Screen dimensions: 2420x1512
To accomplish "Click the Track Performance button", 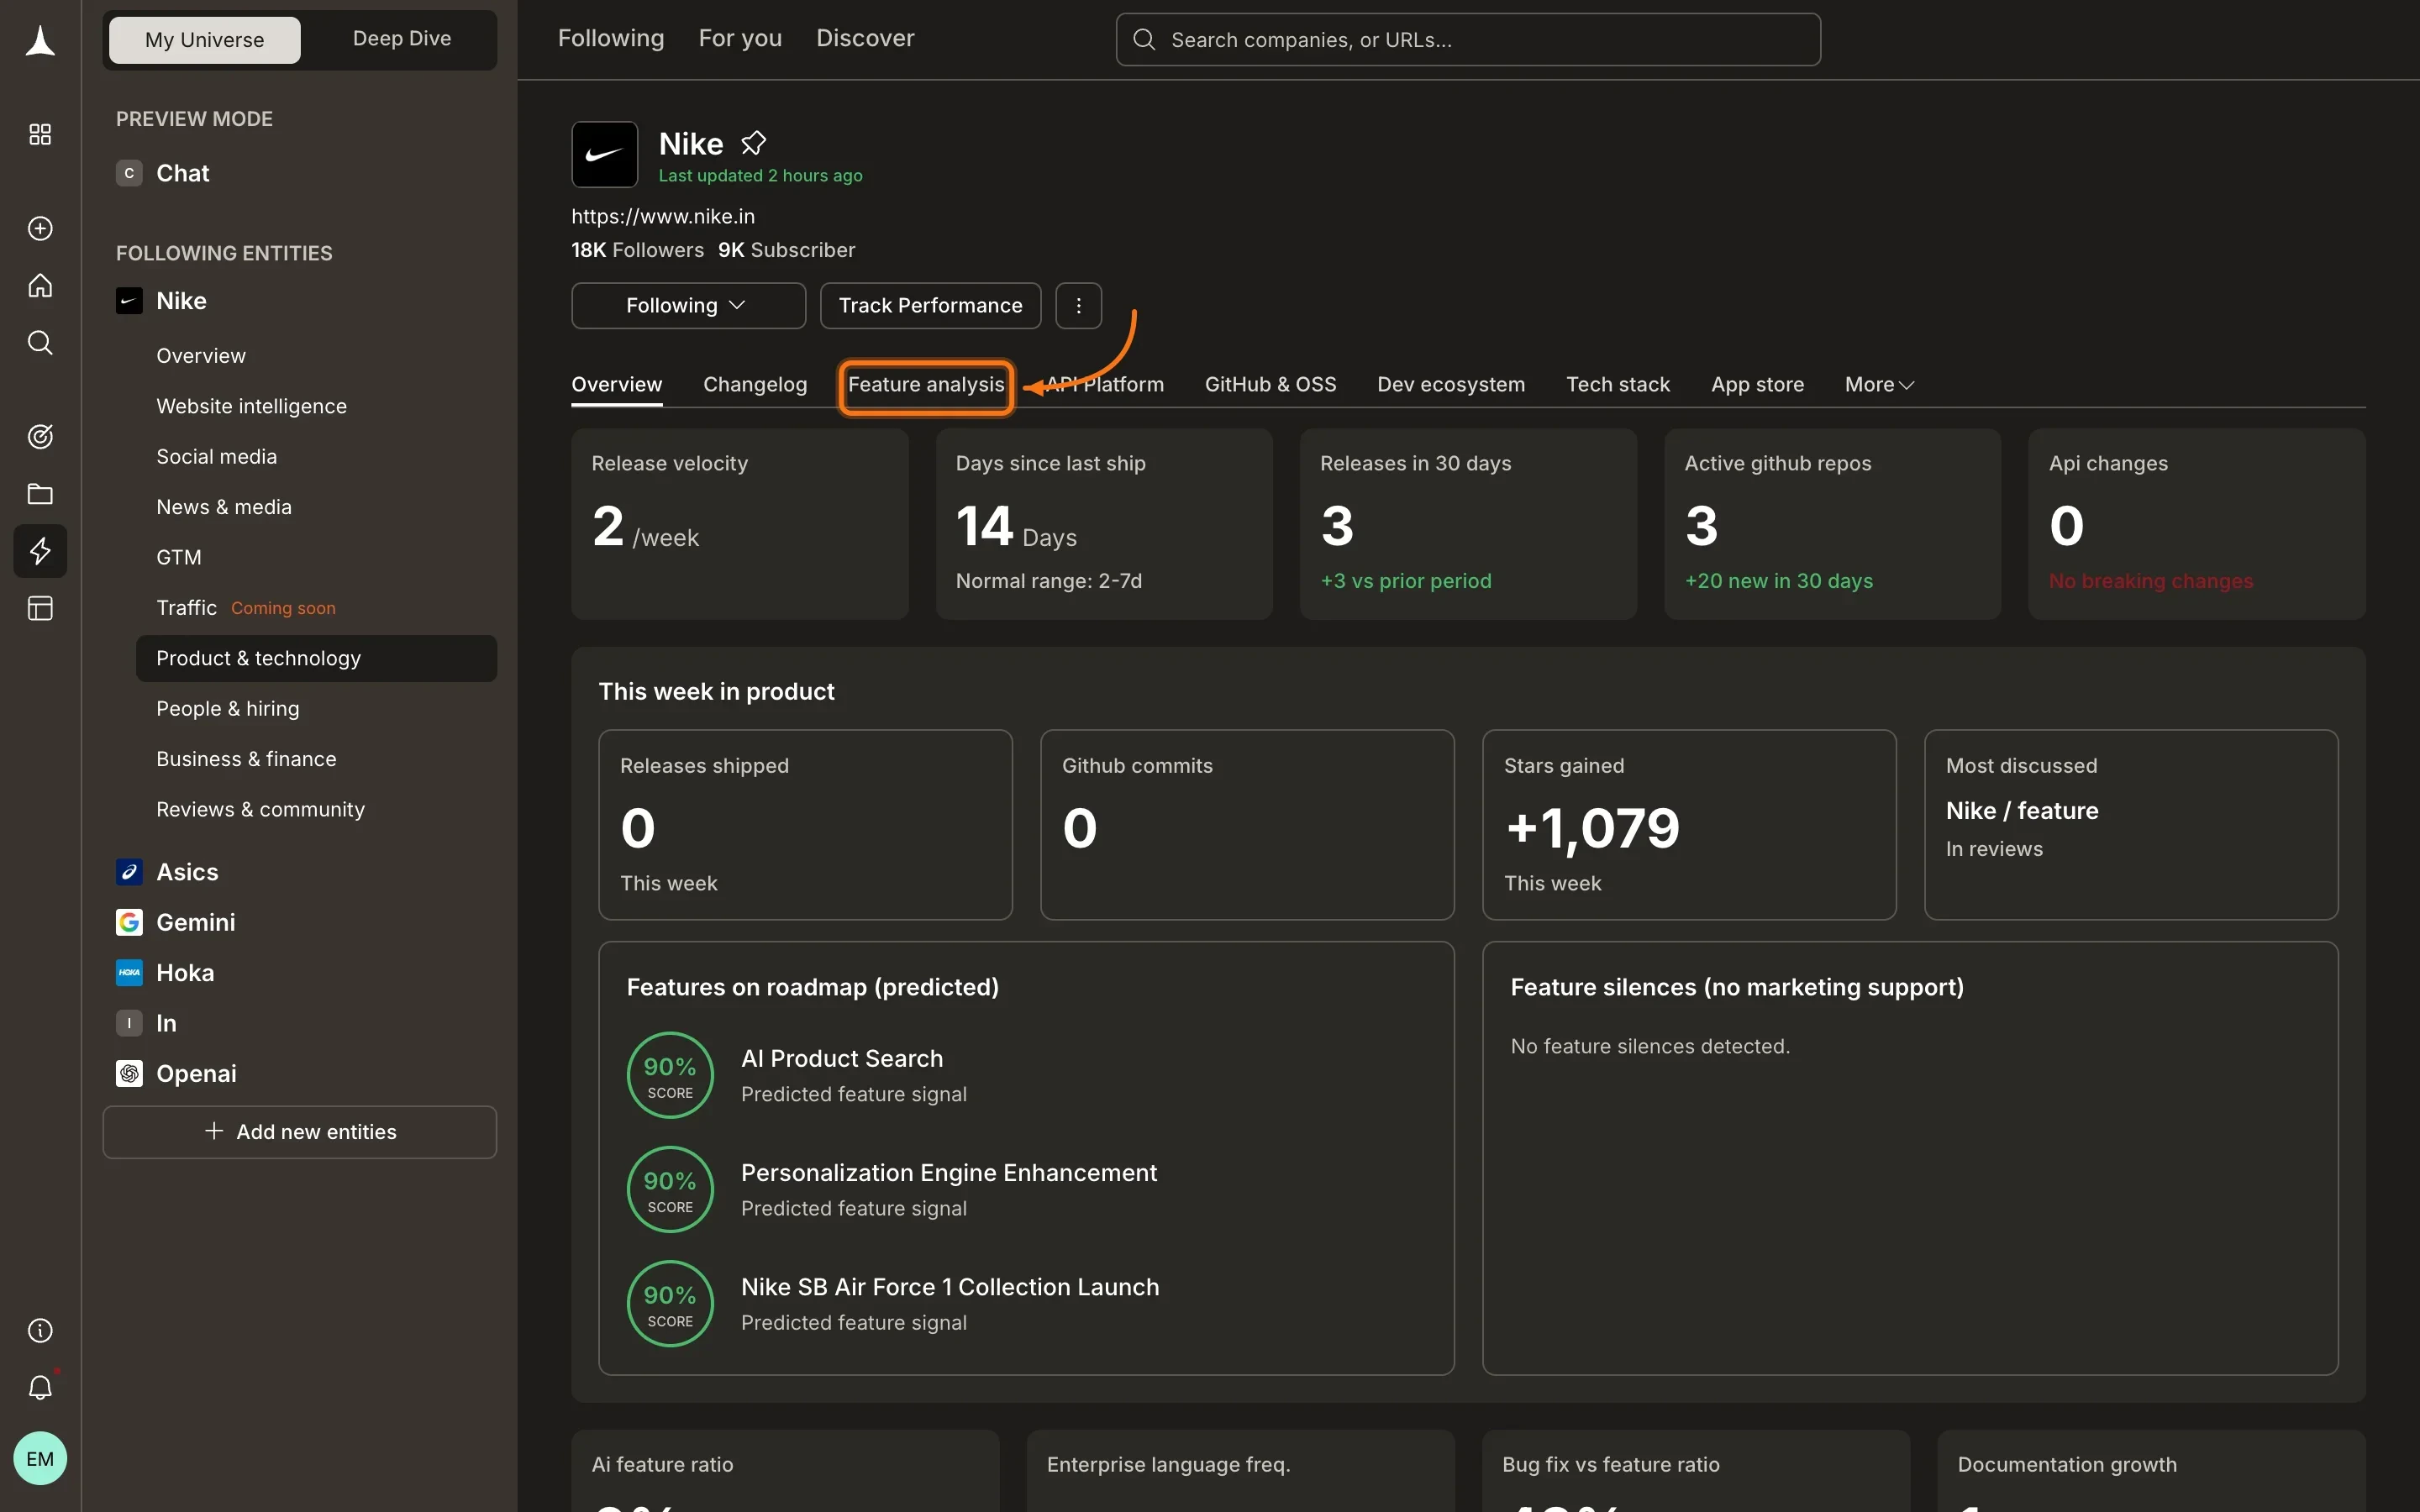I will 930,306.
